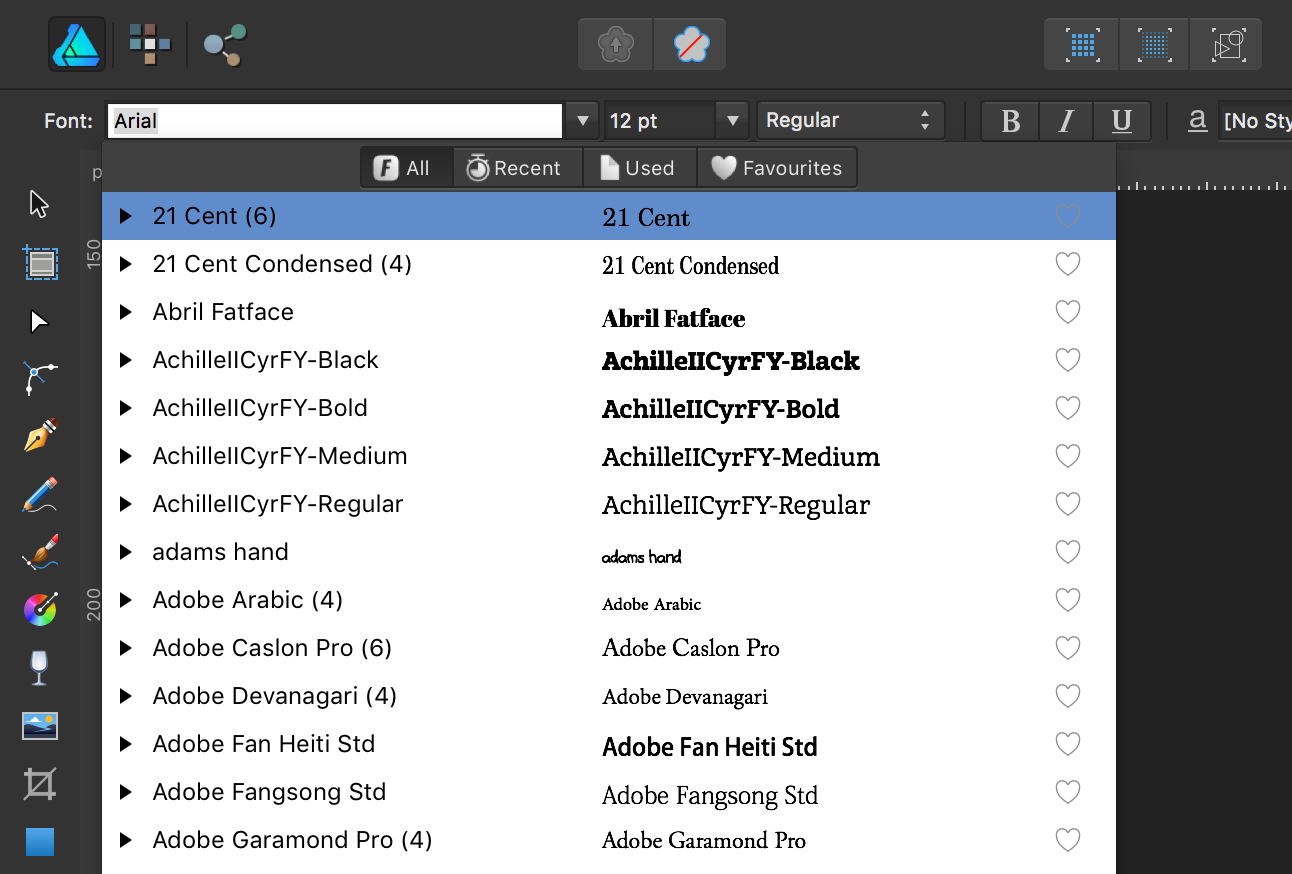The width and height of the screenshot is (1292, 874).
Task: Choose the AchilleIICyrFY-Medium font name
Action: [280, 456]
